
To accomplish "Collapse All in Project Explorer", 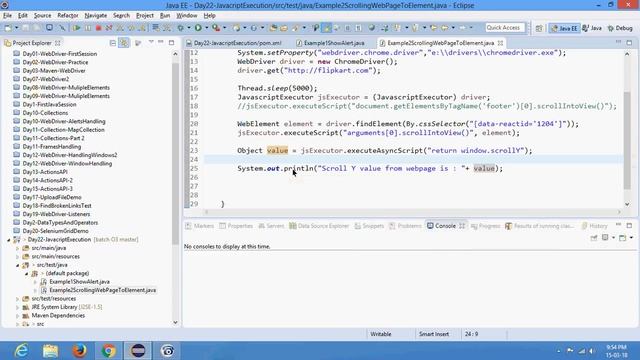I will (113, 43).
